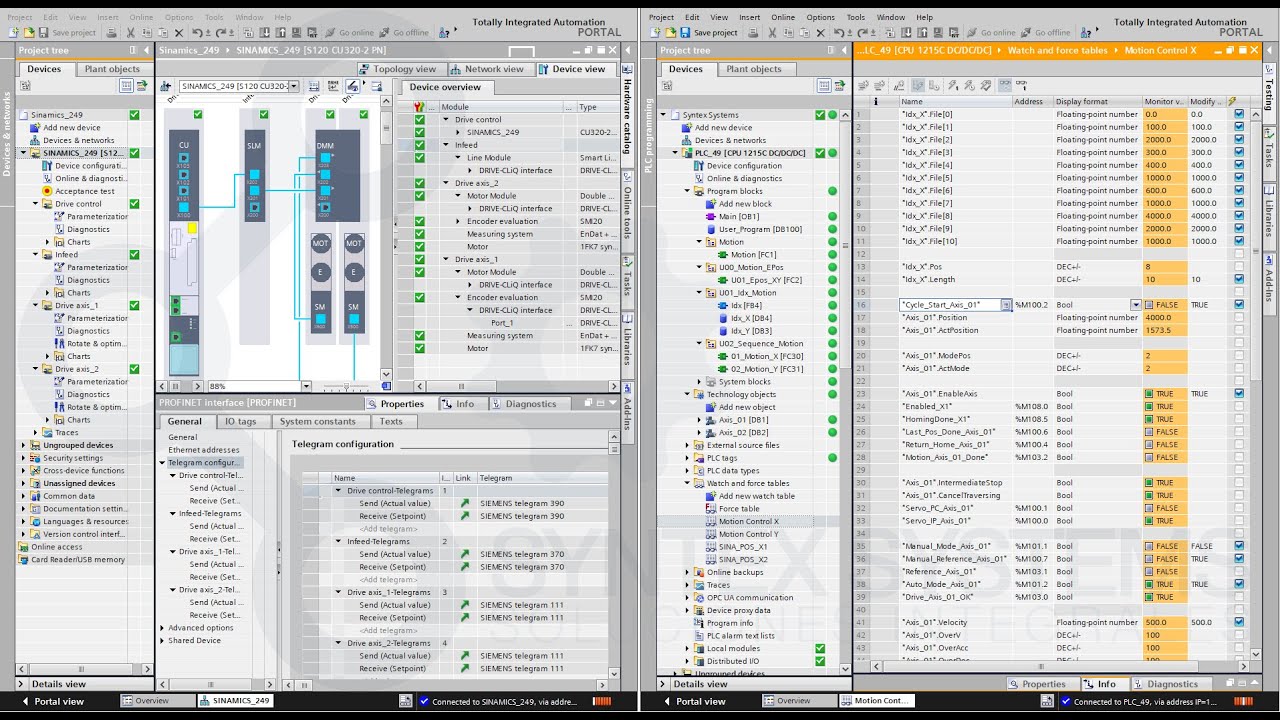The image size is (1280, 720).
Task: Toggle modify checkbox for Cycle_Start_Axis_01 row
Action: coord(1239,305)
